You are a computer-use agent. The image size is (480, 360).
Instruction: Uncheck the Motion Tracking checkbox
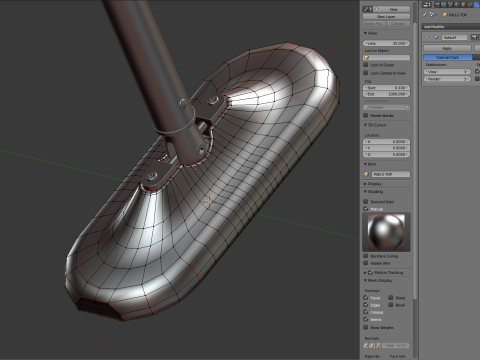tap(370, 272)
